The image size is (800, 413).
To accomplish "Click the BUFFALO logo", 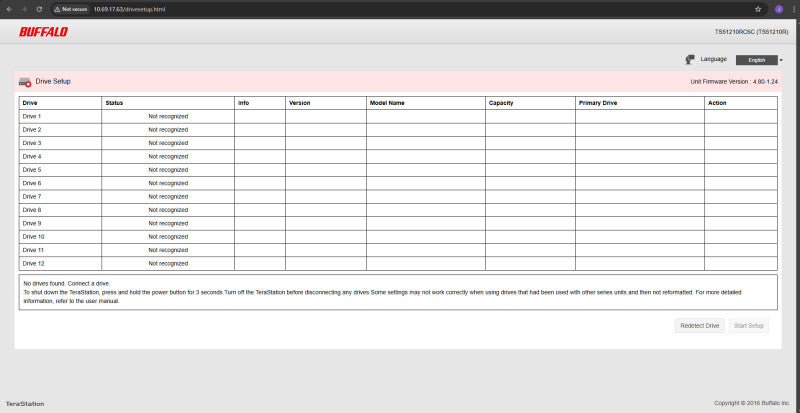I will [x=43, y=32].
